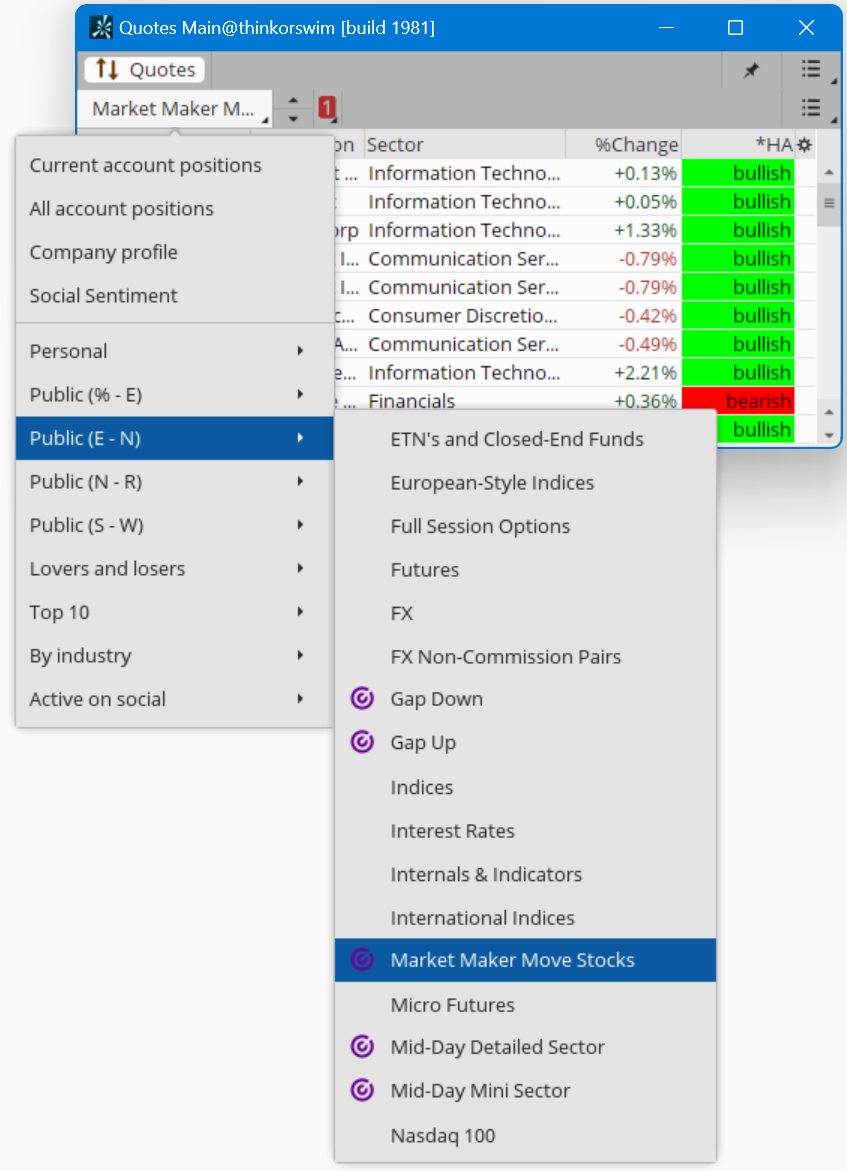Viewport: 847px width, 1171px height.
Task: Click the Quotes gadget header button
Action: [x=145, y=69]
